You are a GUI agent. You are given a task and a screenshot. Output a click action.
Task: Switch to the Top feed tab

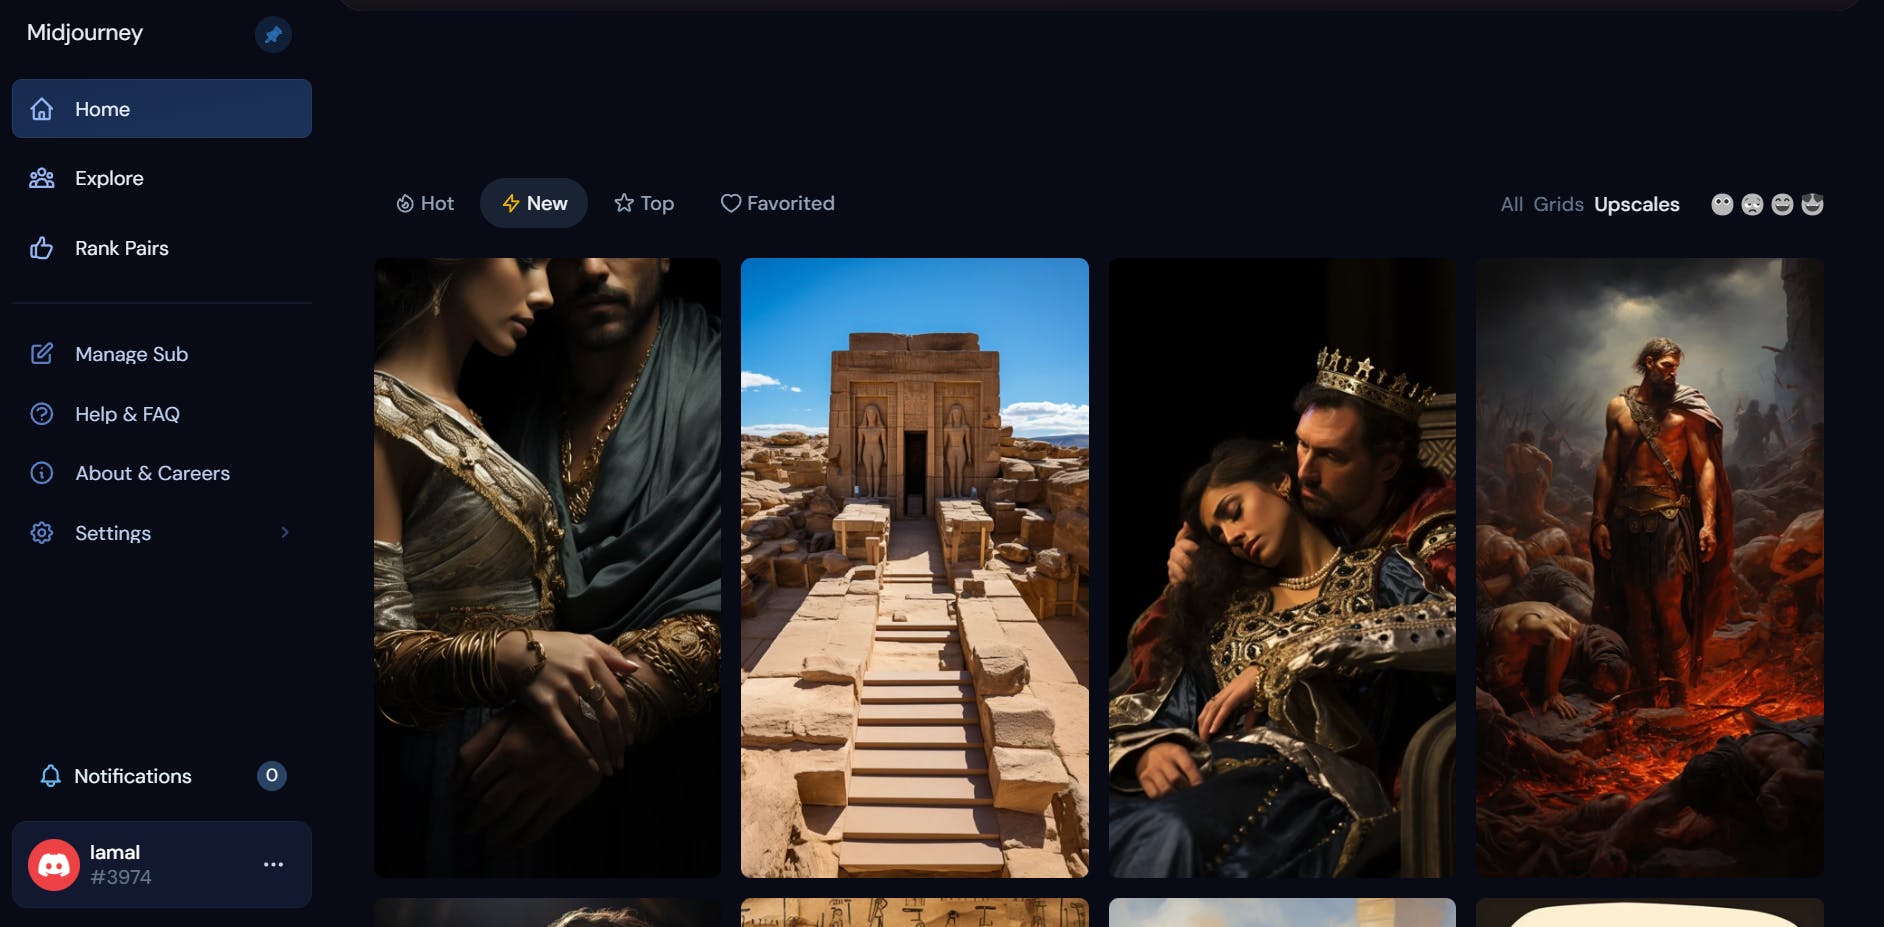[x=644, y=203]
